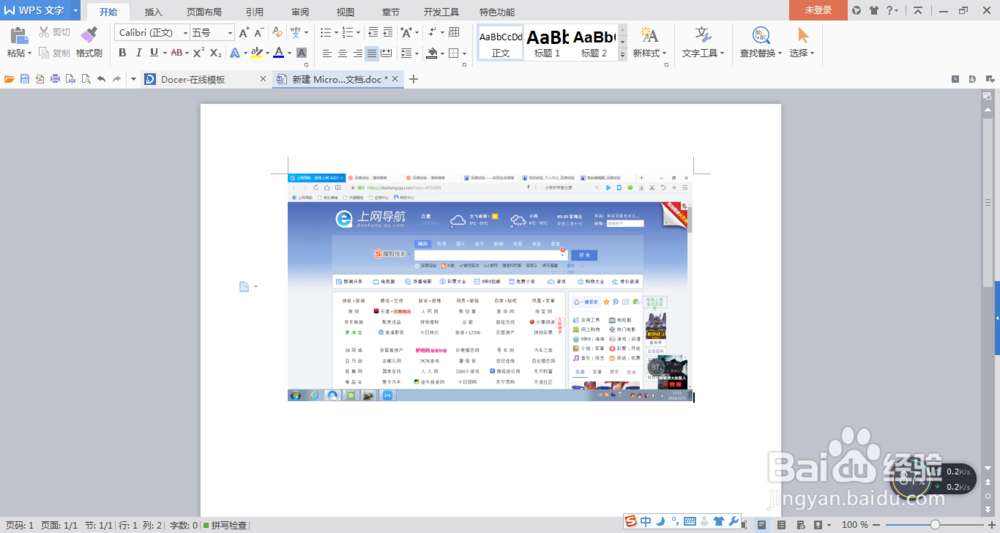Increase font size with the A+ icon
Image resolution: width=1000 pixels, height=533 pixels.
pos(244,33)
